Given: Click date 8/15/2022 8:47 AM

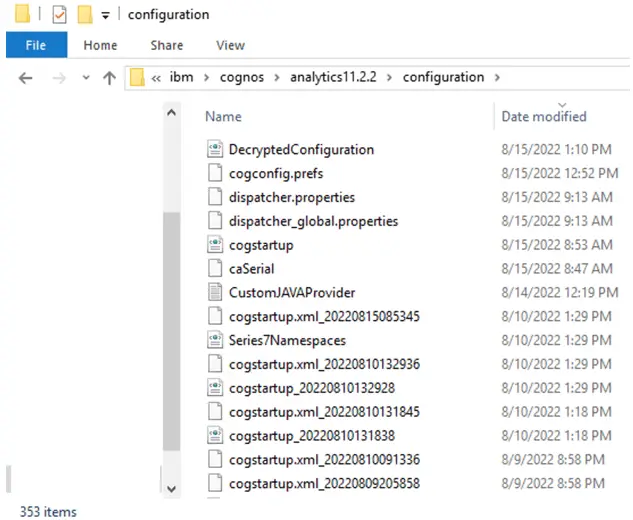Looking at the screenshot, I should pos(557,268).
